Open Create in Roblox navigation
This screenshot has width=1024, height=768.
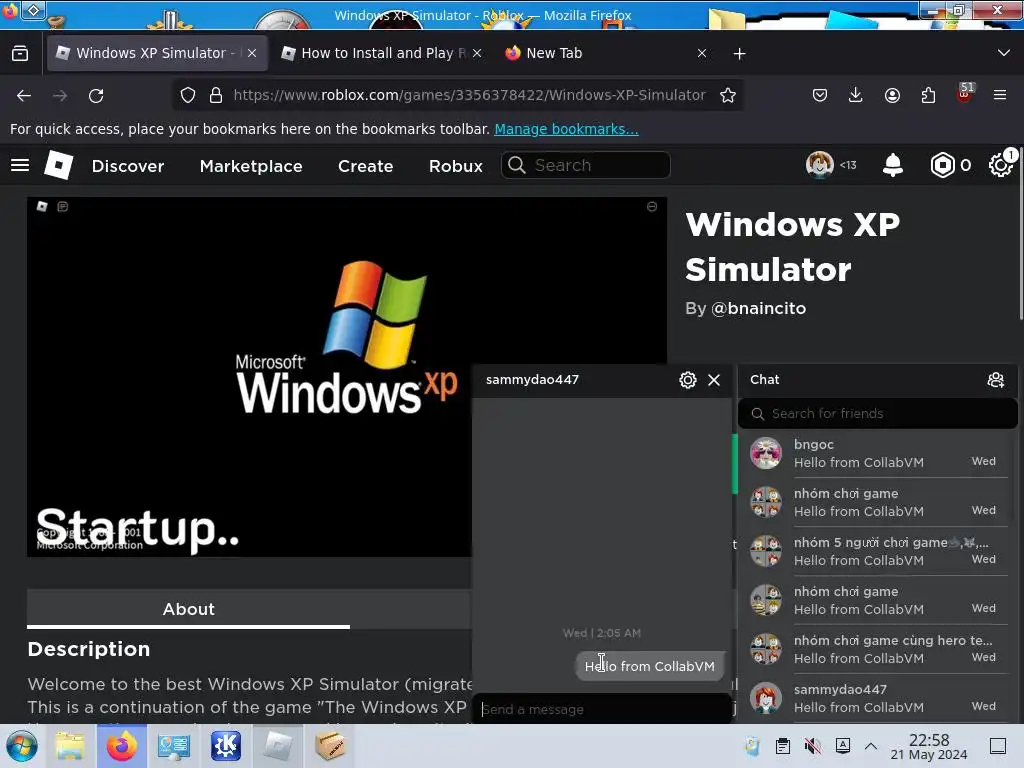pos(366,166)
